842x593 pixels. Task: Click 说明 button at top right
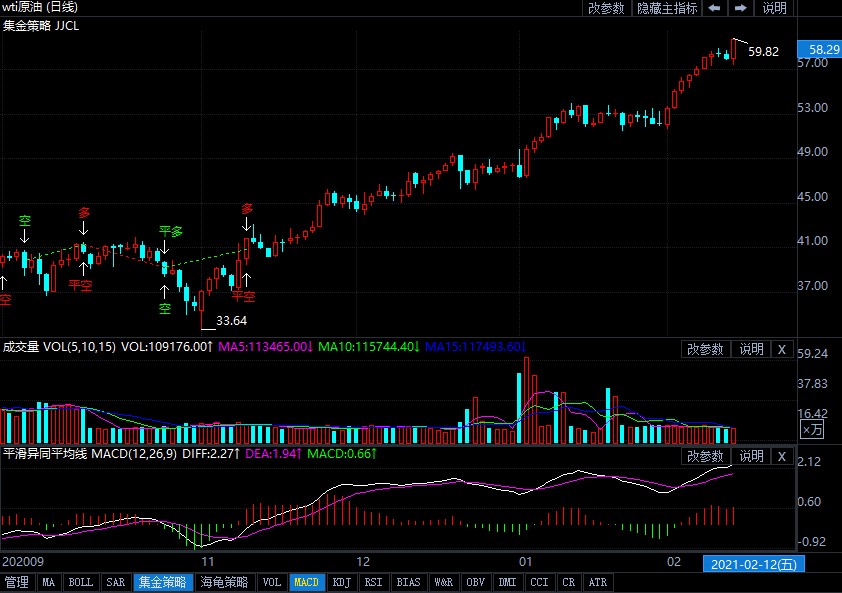[x=775, y=8]
